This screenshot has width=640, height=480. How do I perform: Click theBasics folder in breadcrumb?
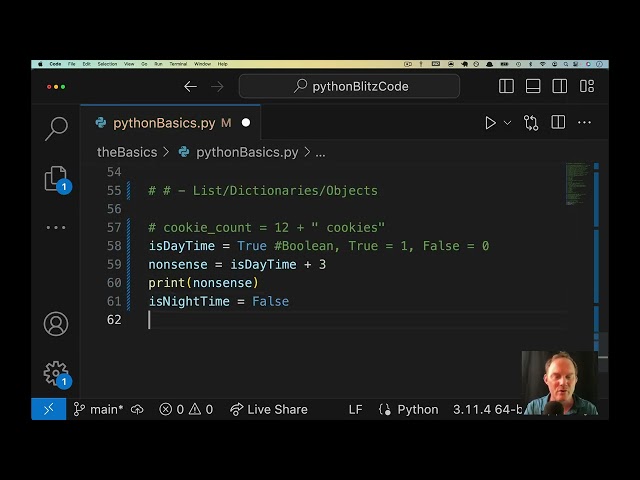(127, 152)
